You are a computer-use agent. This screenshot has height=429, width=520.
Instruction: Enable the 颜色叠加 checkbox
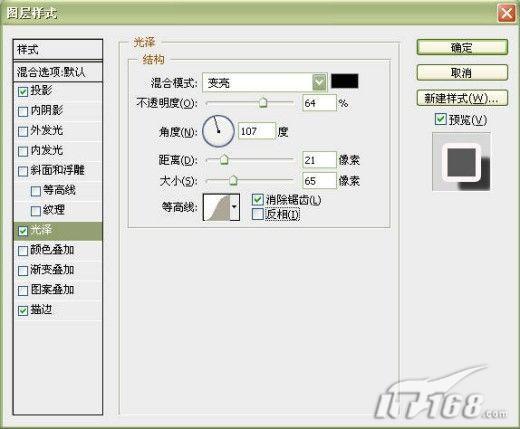pos(23,251)
